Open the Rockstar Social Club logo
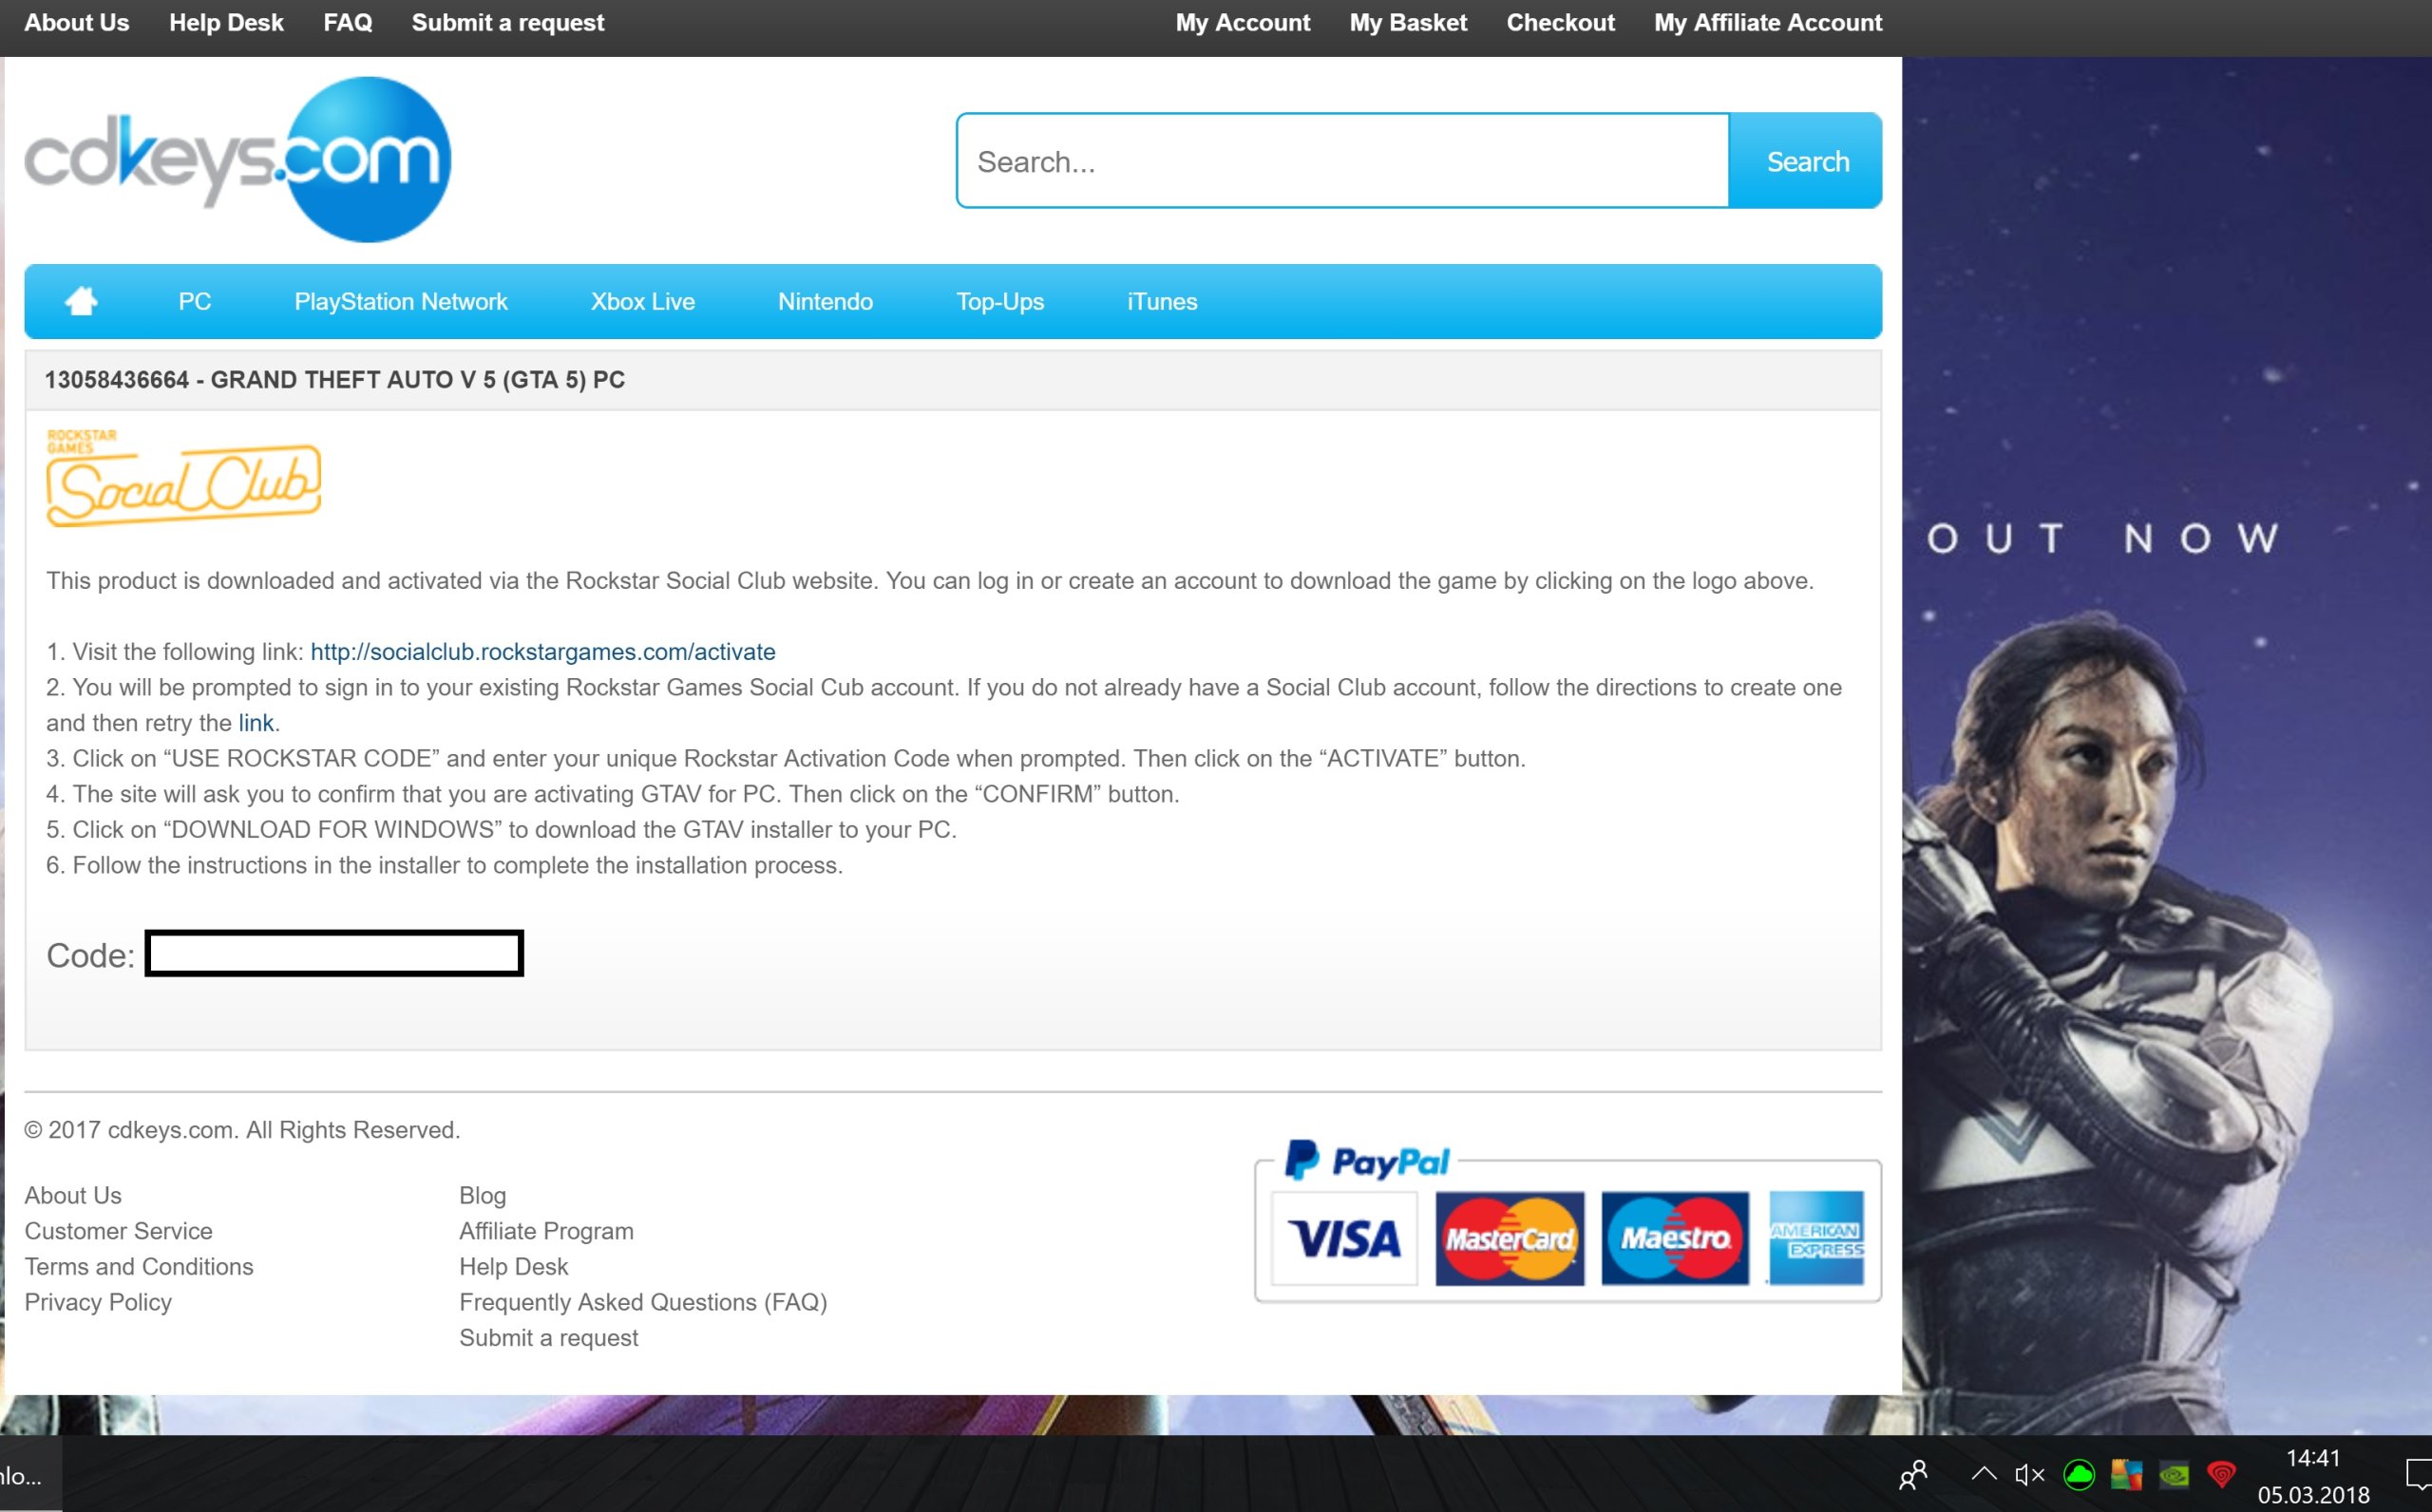Screen dimensions: 2432x1512 (183, 478)
